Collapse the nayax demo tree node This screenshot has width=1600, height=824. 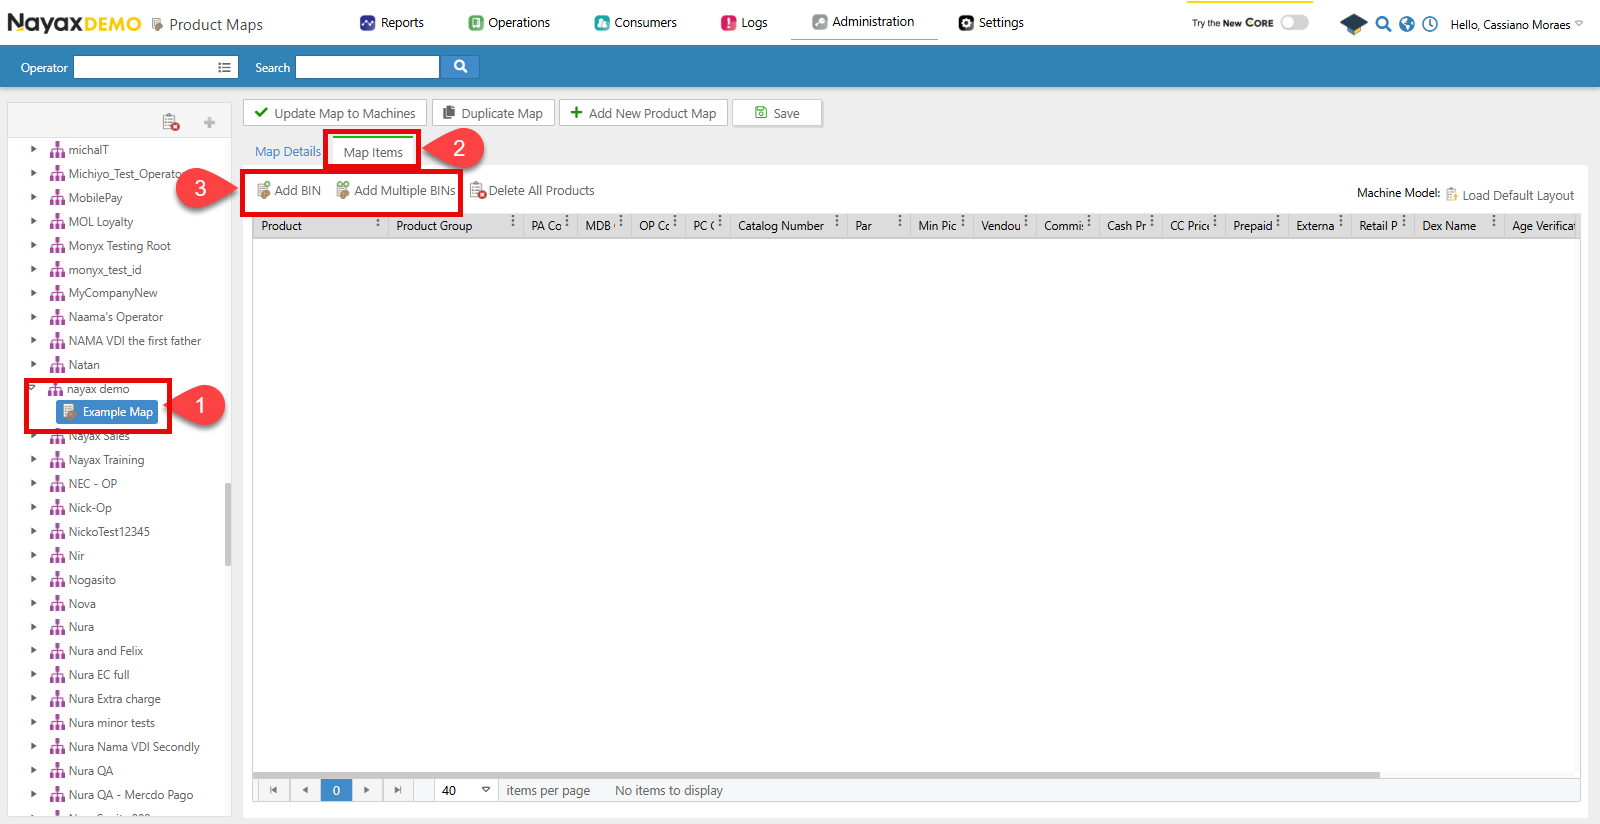33,388
